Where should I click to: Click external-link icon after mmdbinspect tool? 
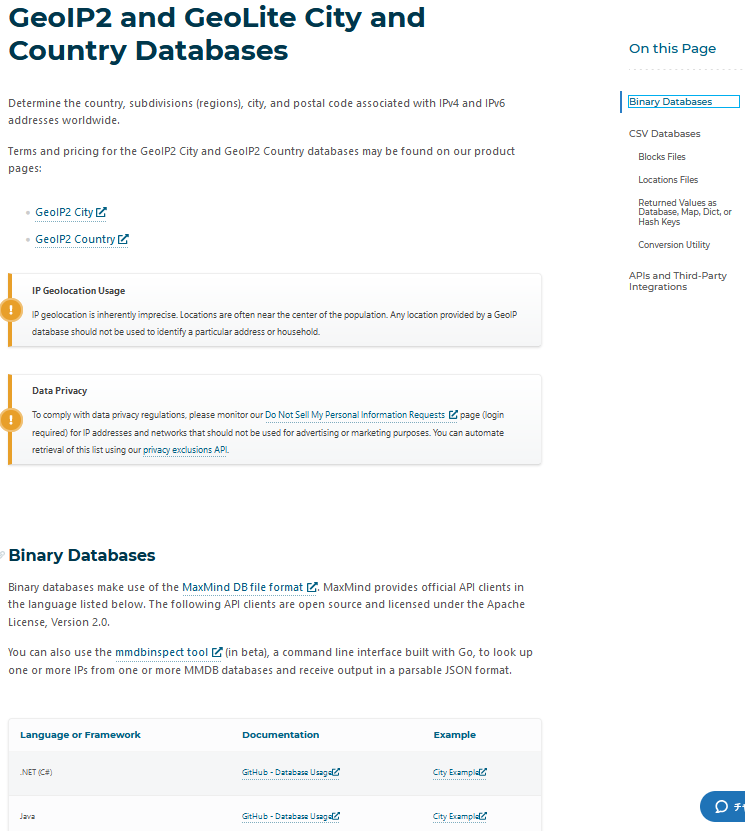[x=217, y=652]
